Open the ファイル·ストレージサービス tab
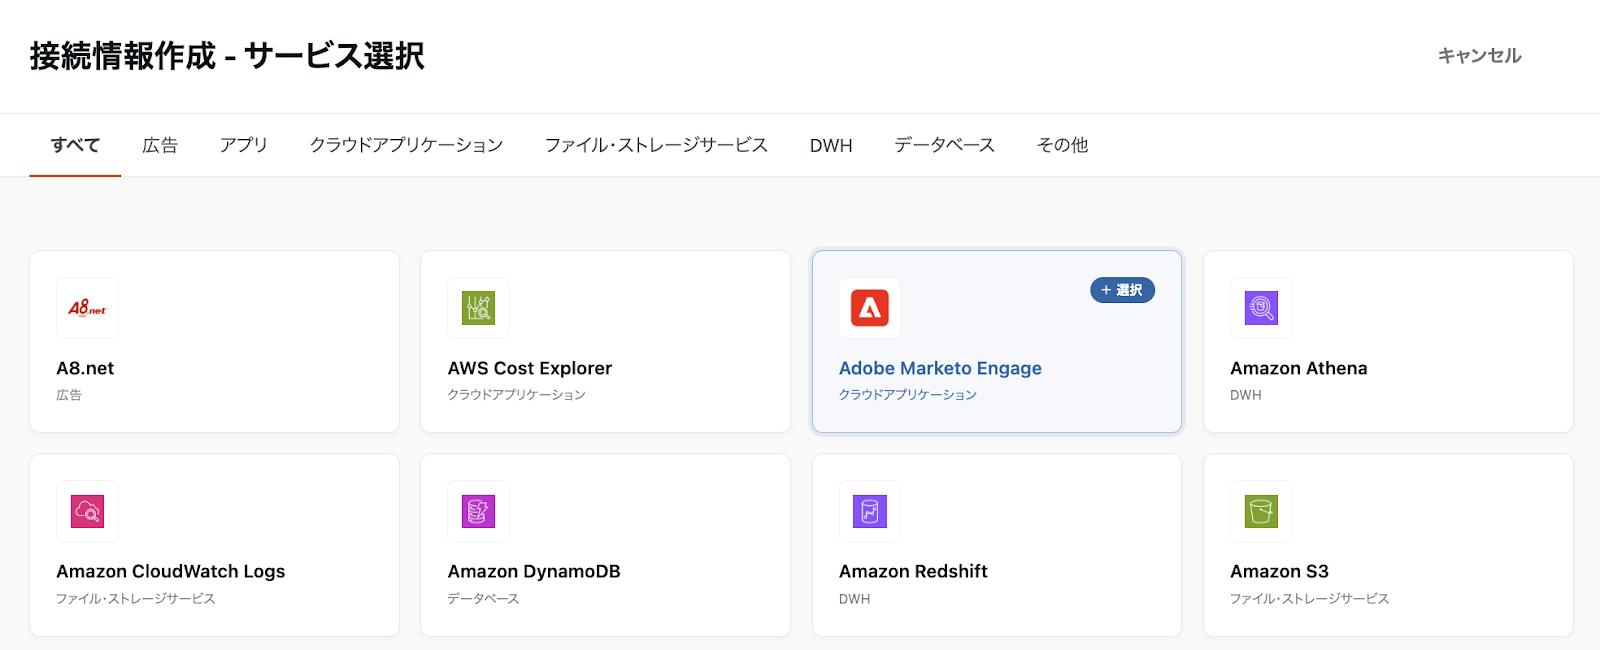This screenshot has height=650, width=1600. (x=656, y=145)
